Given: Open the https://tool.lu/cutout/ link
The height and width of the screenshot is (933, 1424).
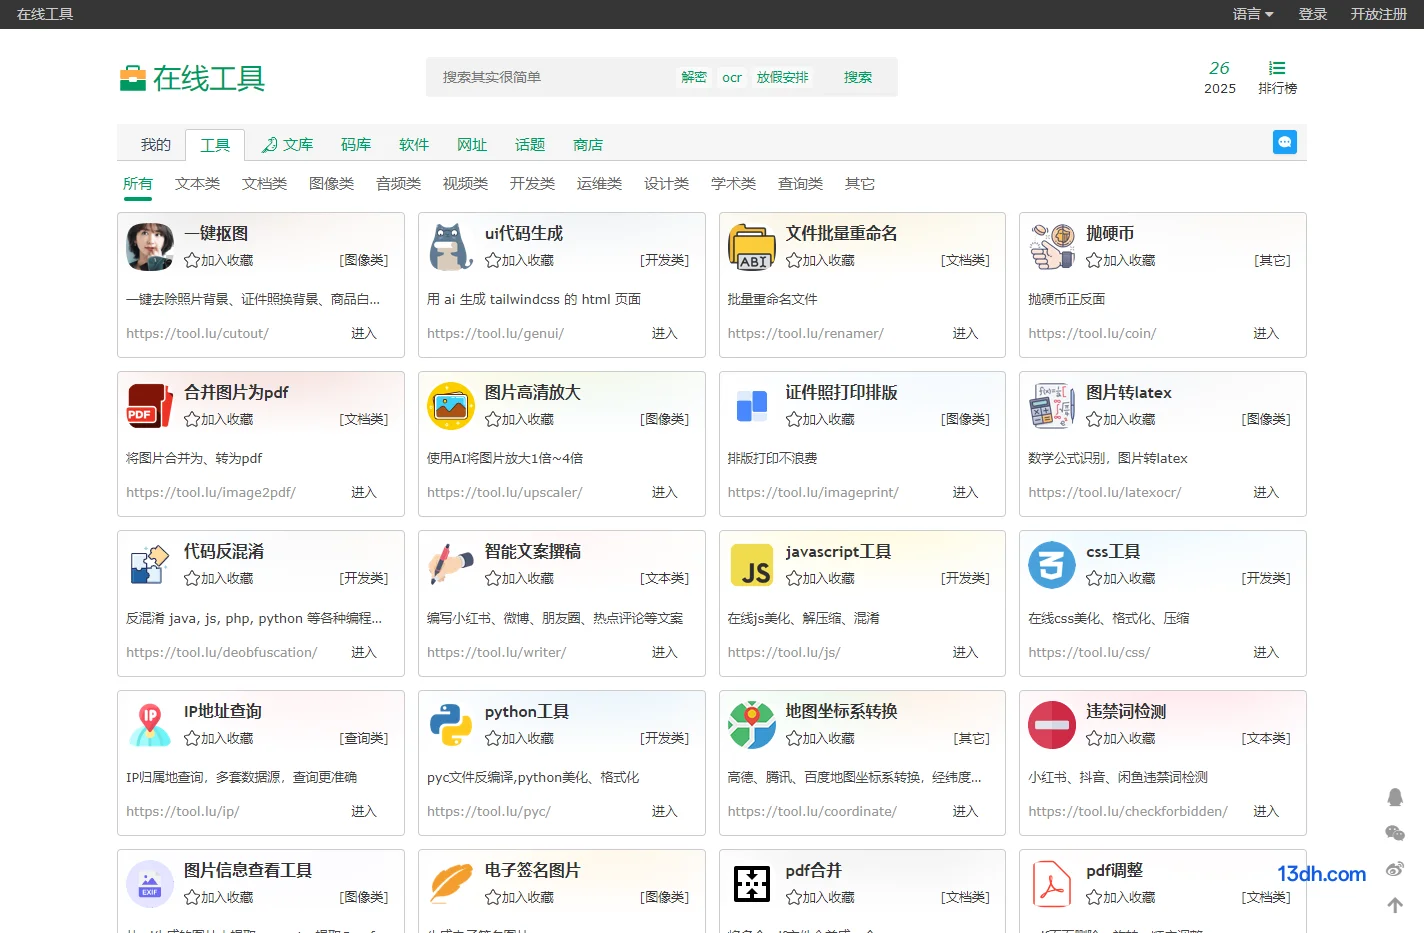Looking at the screenshot, I should [197, 333].
